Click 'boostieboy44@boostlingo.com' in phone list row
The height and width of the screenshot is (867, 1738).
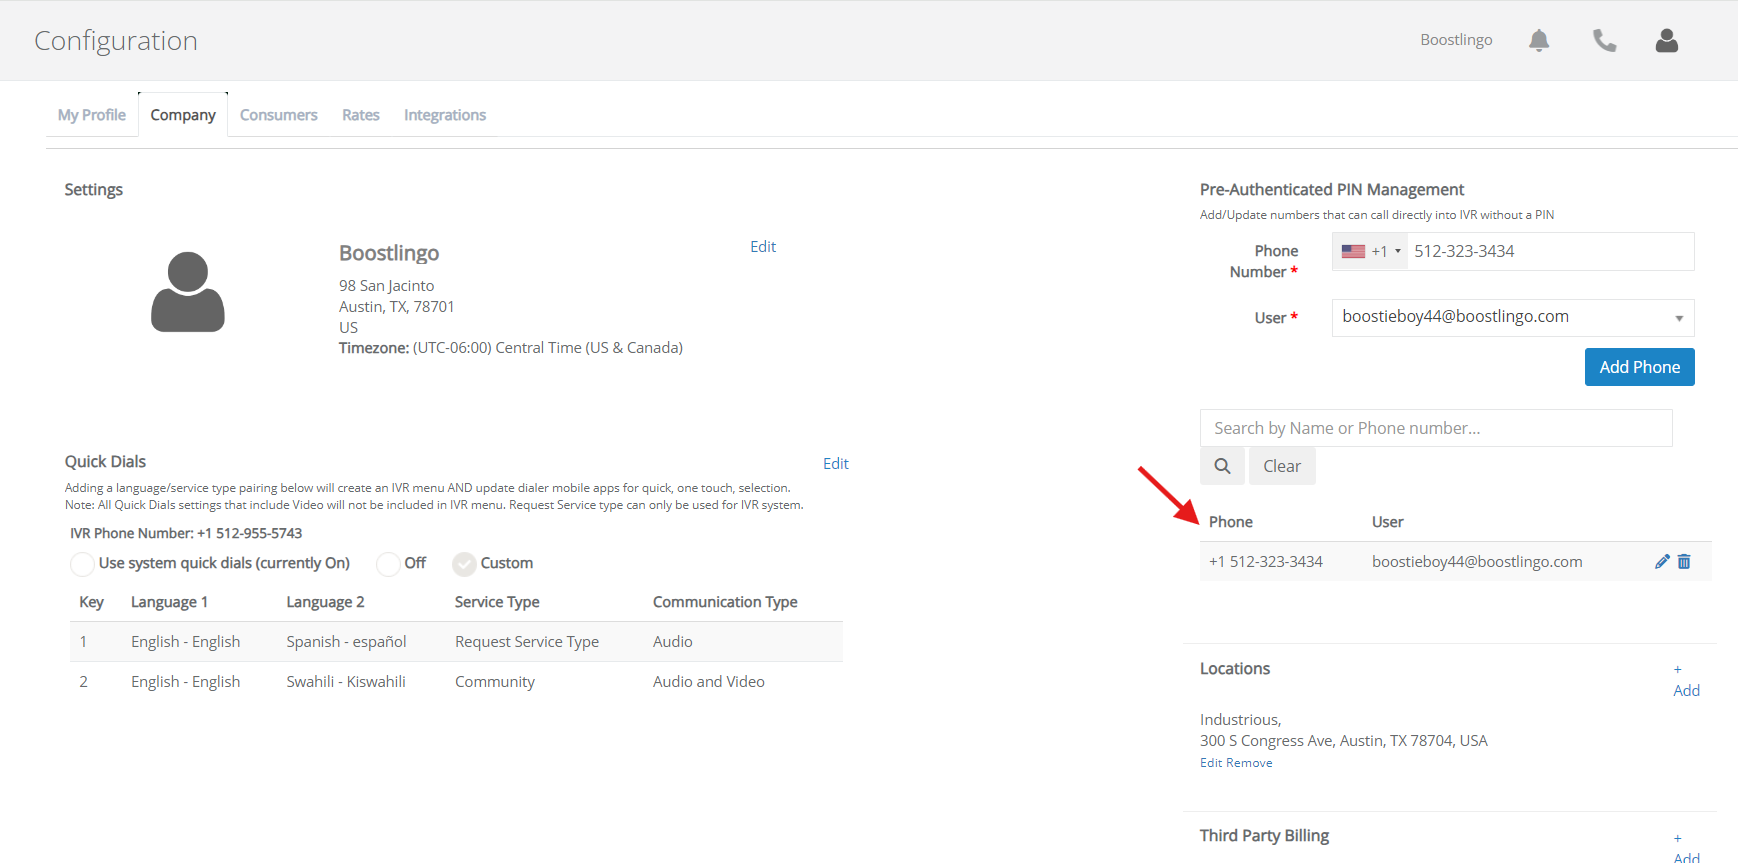[1477, 562]
